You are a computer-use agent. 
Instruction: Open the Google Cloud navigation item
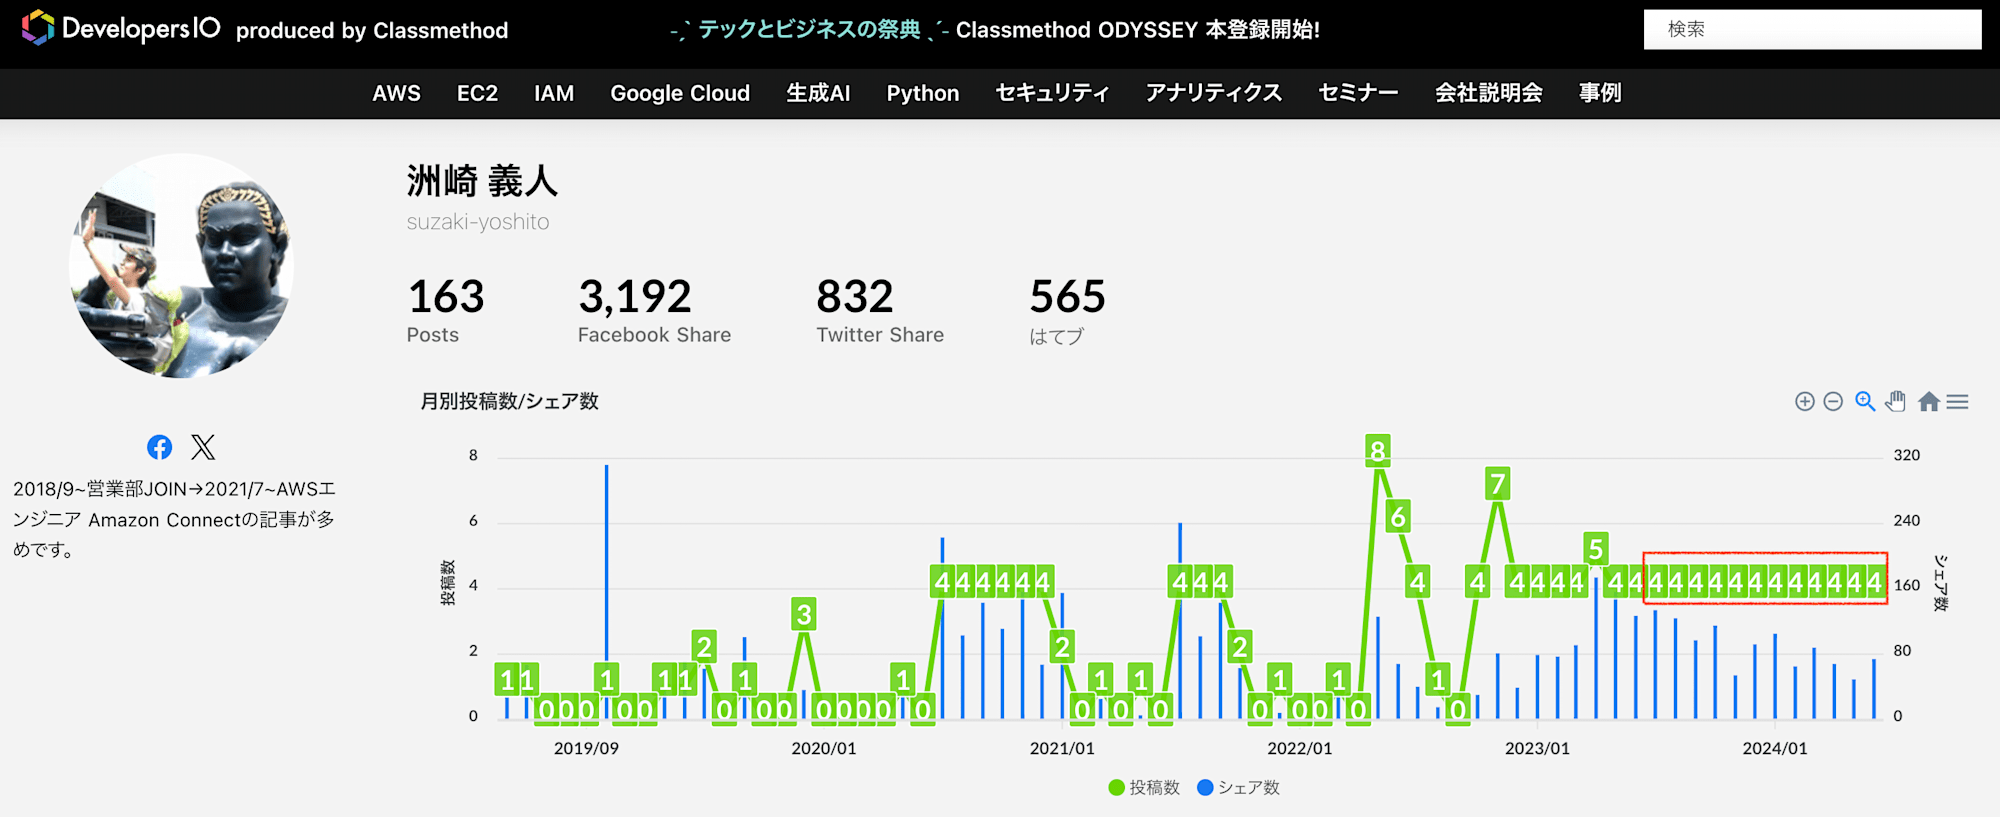click(680, 93)
